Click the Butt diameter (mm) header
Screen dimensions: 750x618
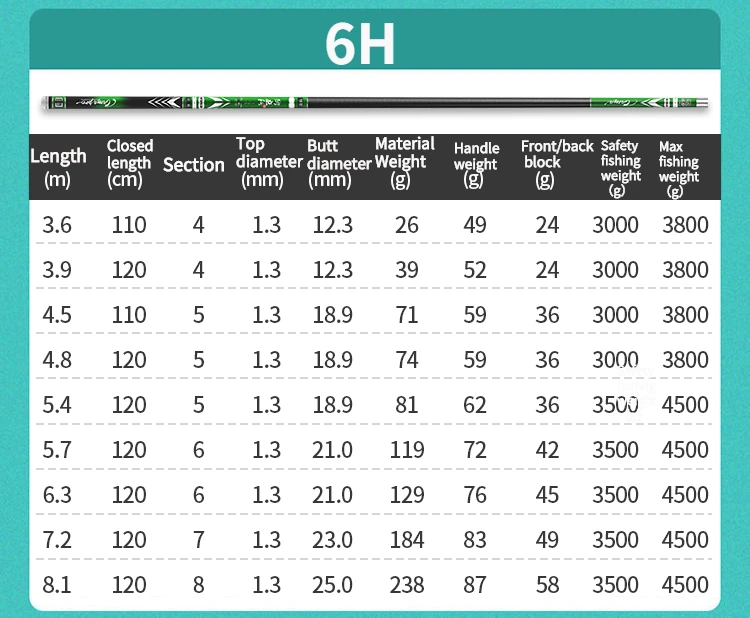[x=337, y=163]
